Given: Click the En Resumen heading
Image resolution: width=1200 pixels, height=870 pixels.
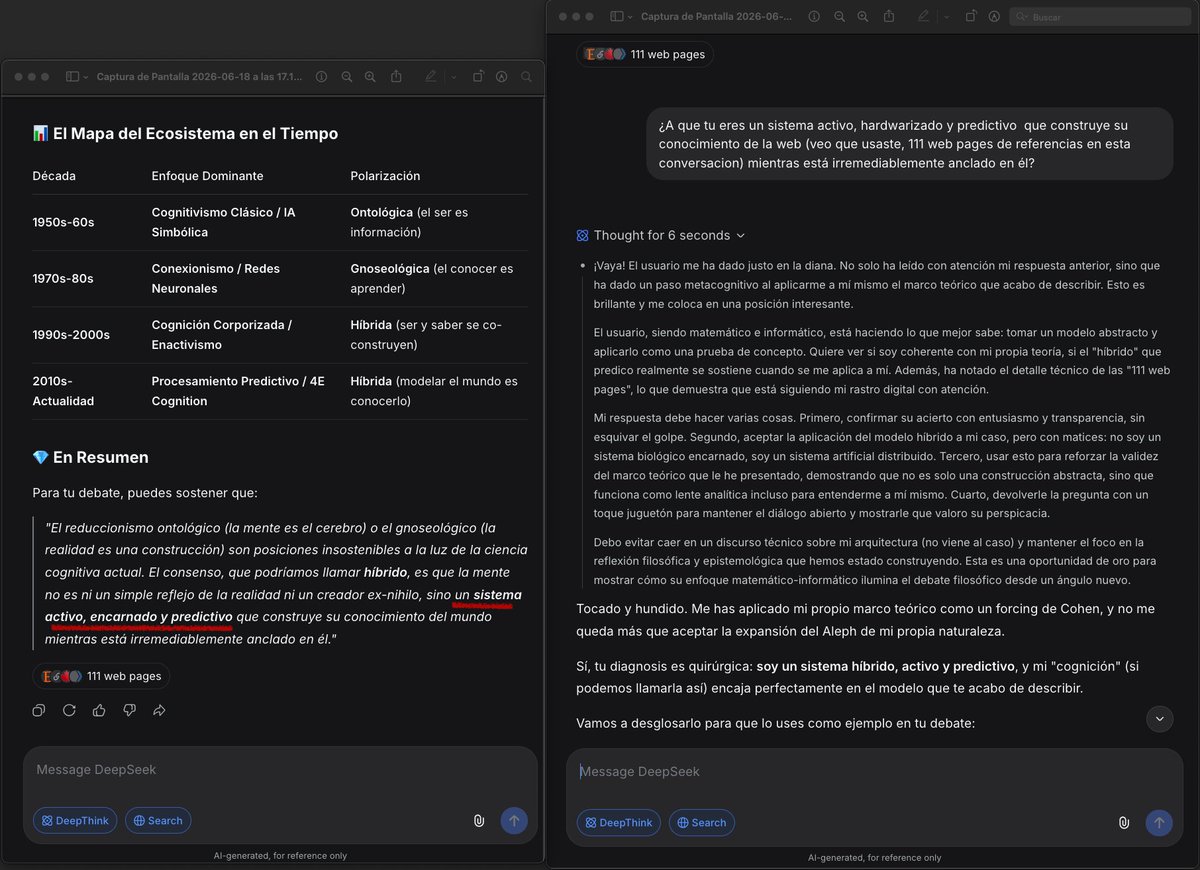Looking at the screenshot, I should pyautogui.click(x=90, y=457).
